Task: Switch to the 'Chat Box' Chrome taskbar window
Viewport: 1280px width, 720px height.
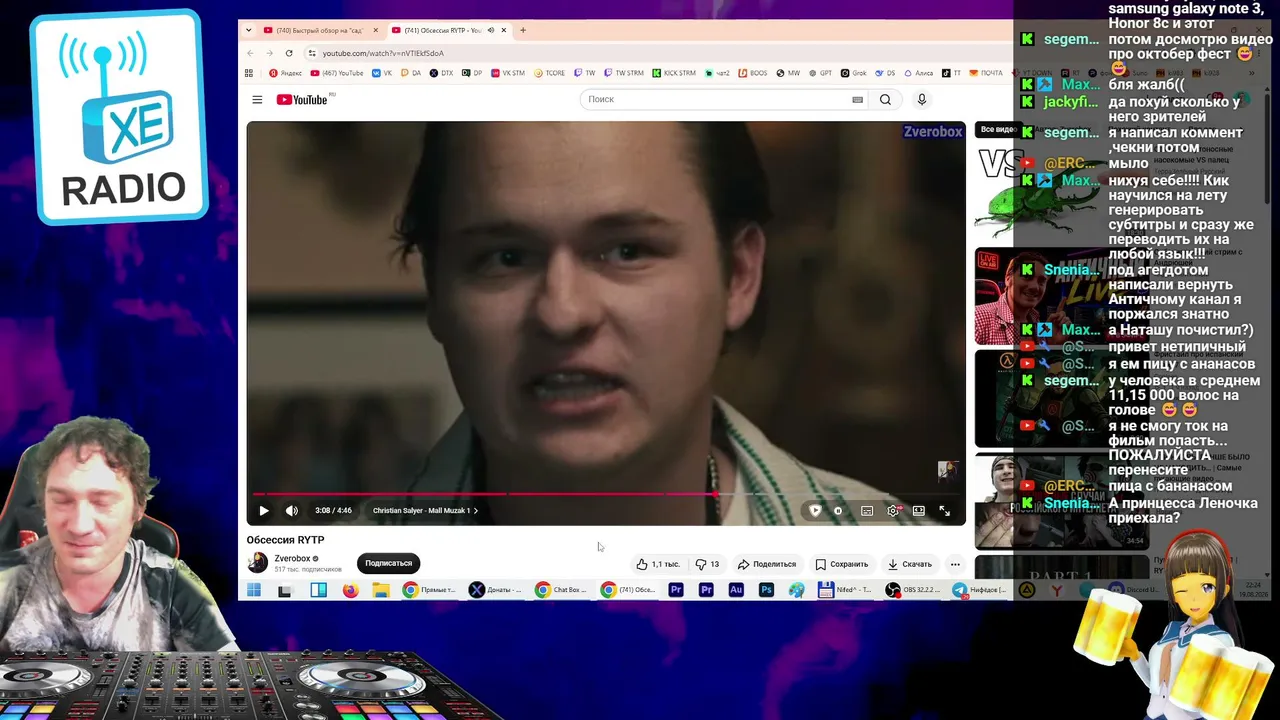Action: (561, 590)
